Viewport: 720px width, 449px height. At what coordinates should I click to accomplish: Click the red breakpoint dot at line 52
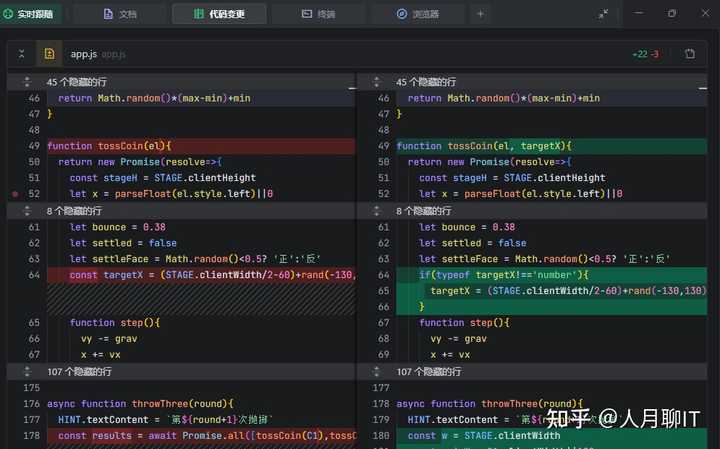tap(15, 194)
